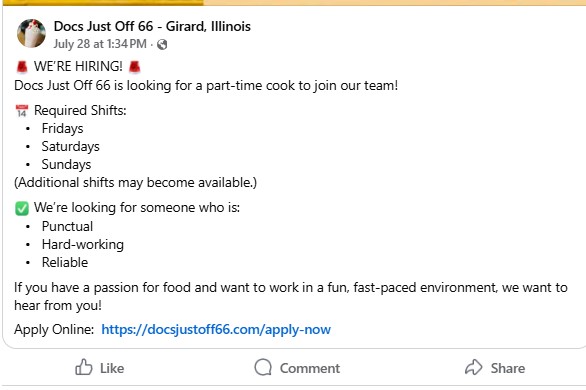This screenshot has height=390, width=586.
Task: Click the red siren emoji after WE'RE HIRING
Action: click(135, 67)
